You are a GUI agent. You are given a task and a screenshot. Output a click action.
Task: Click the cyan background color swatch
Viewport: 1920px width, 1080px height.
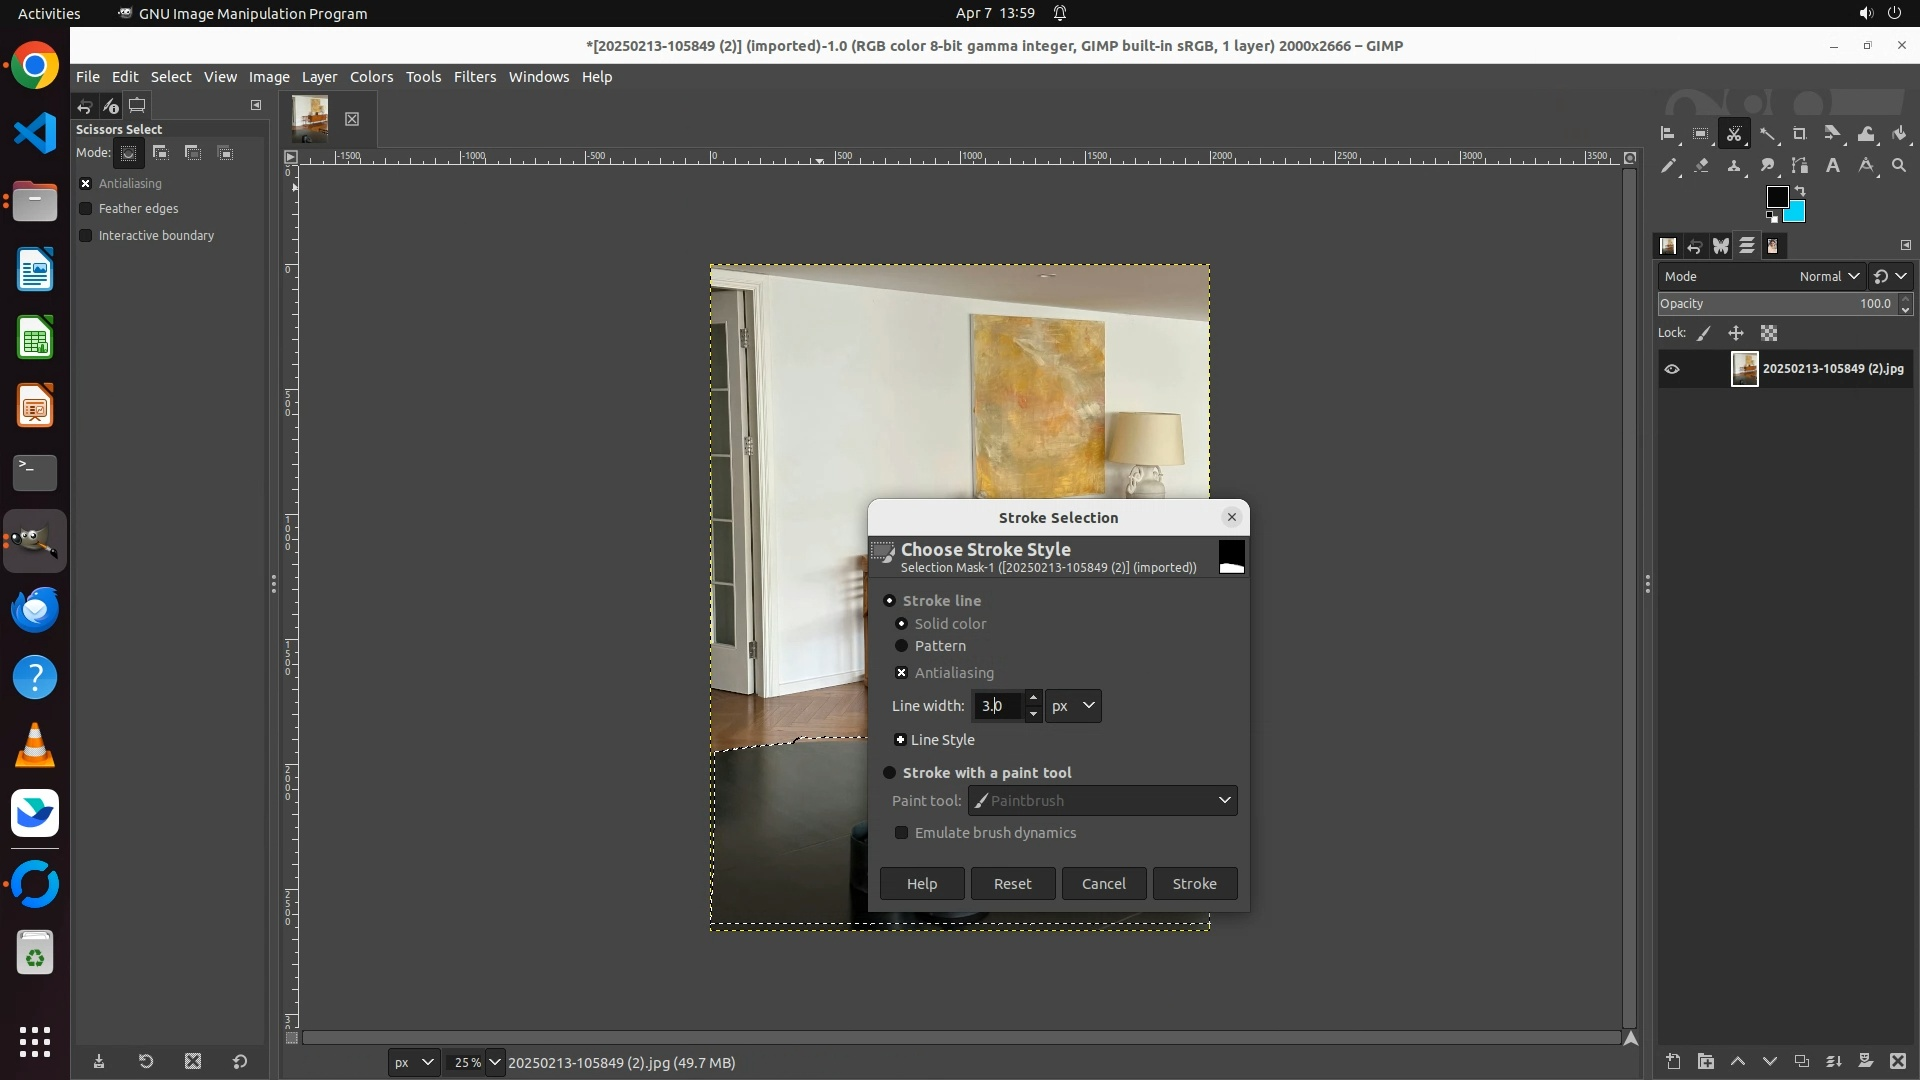point(1798,214)
